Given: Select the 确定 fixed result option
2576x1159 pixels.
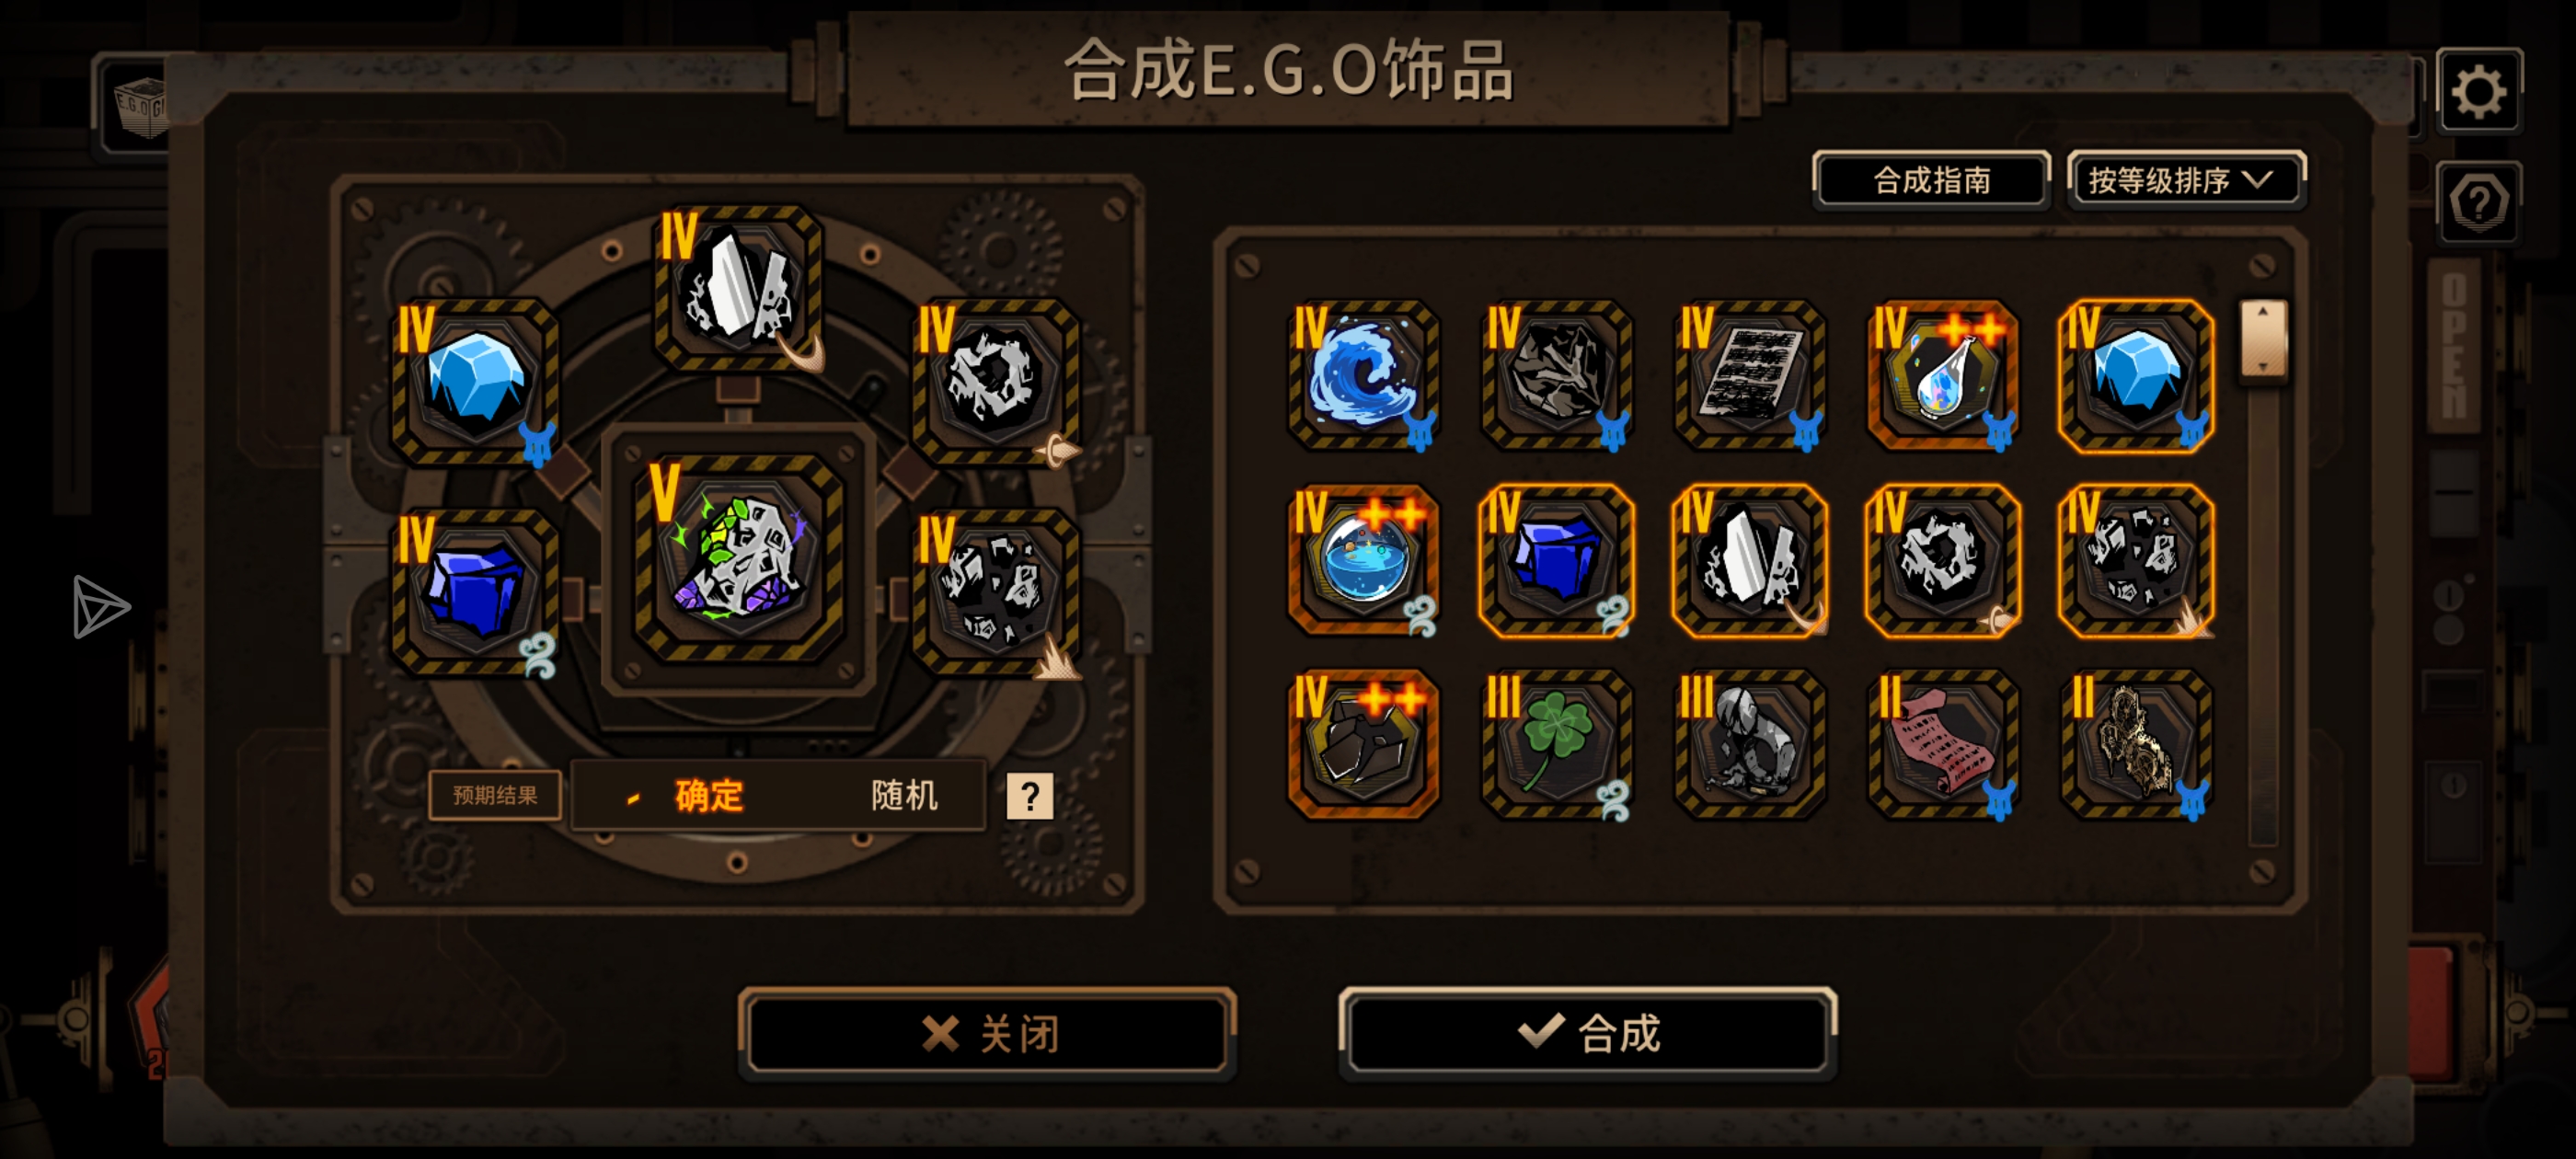Looking at the screenshot, I should point(708,796).
